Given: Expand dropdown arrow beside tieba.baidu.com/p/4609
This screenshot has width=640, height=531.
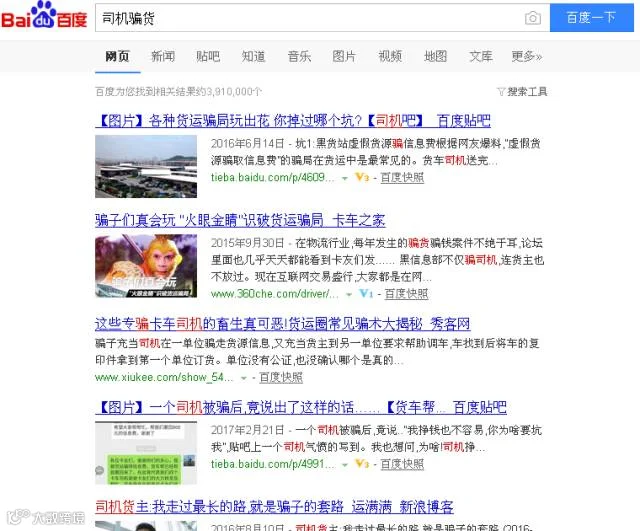Looking at the screenshot, I should [345, 178].
